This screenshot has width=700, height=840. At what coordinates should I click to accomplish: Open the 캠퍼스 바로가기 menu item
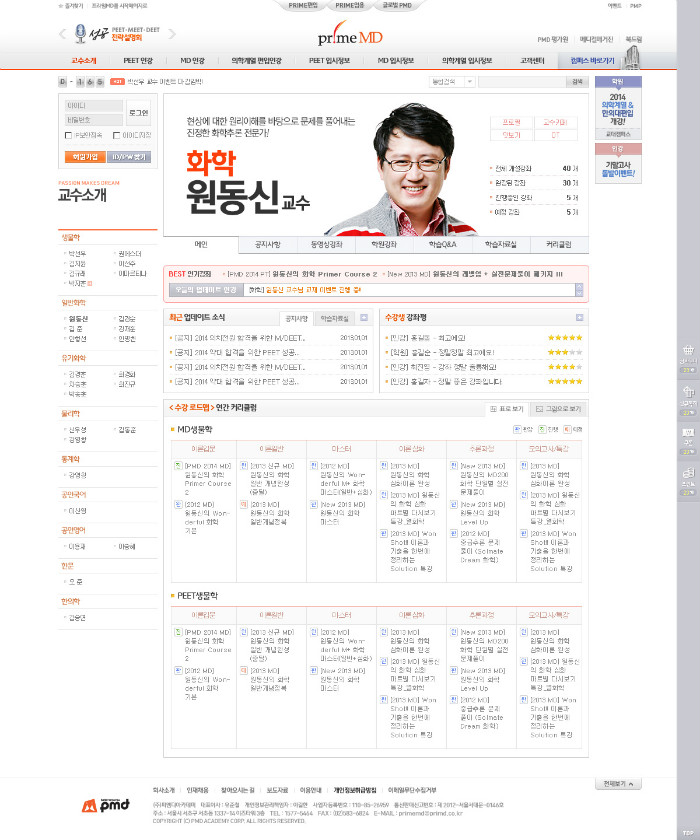(592, 61)
